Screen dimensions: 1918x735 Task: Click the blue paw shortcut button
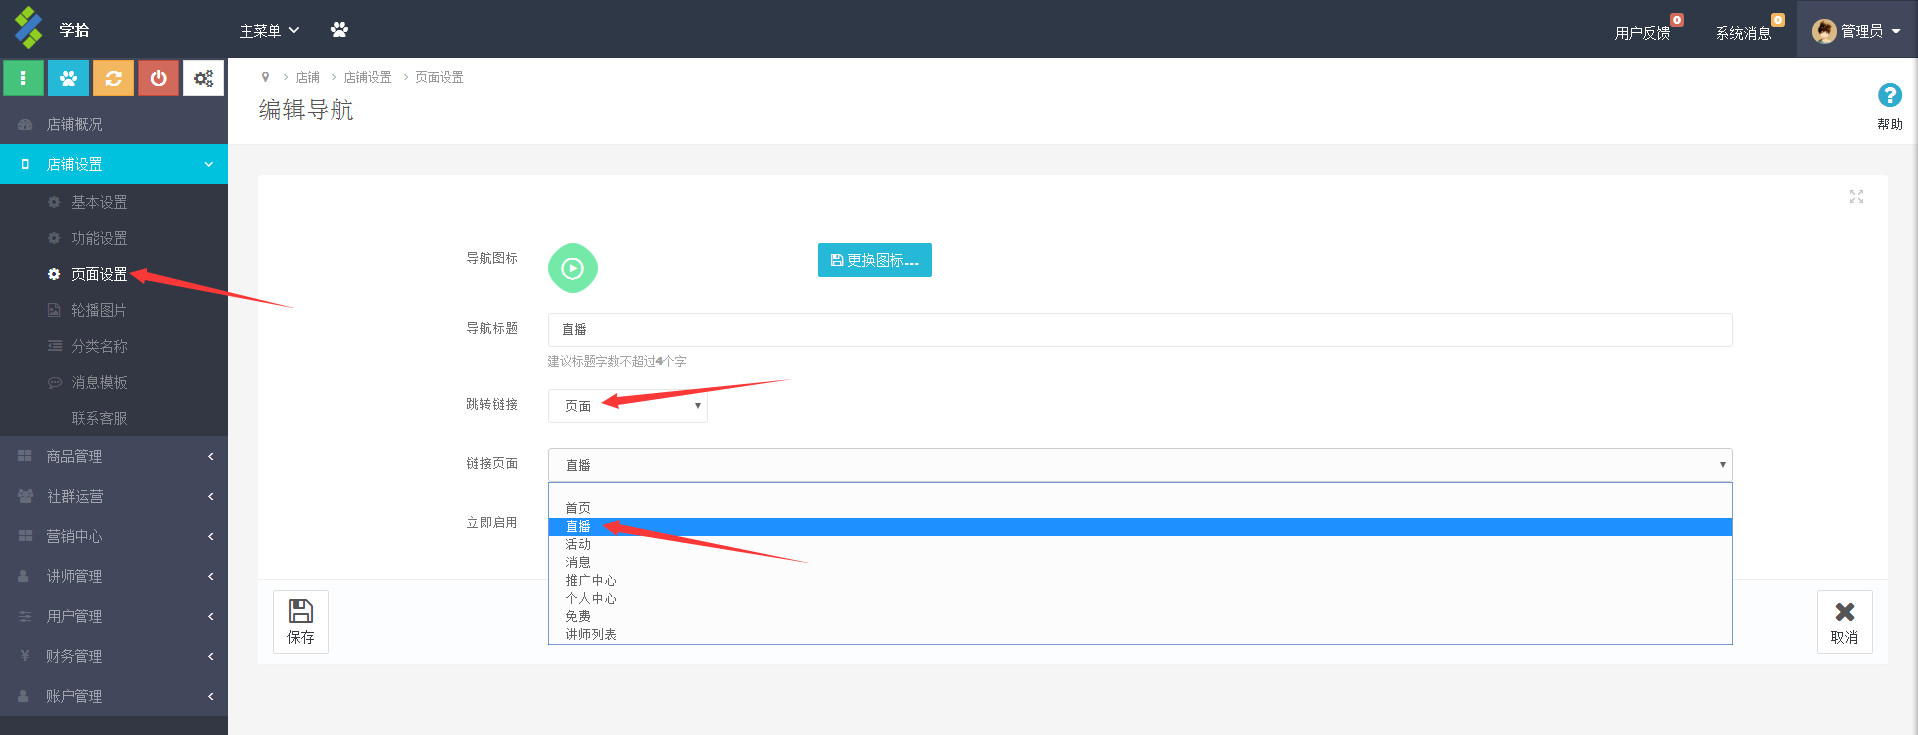(x=68, y=78)
